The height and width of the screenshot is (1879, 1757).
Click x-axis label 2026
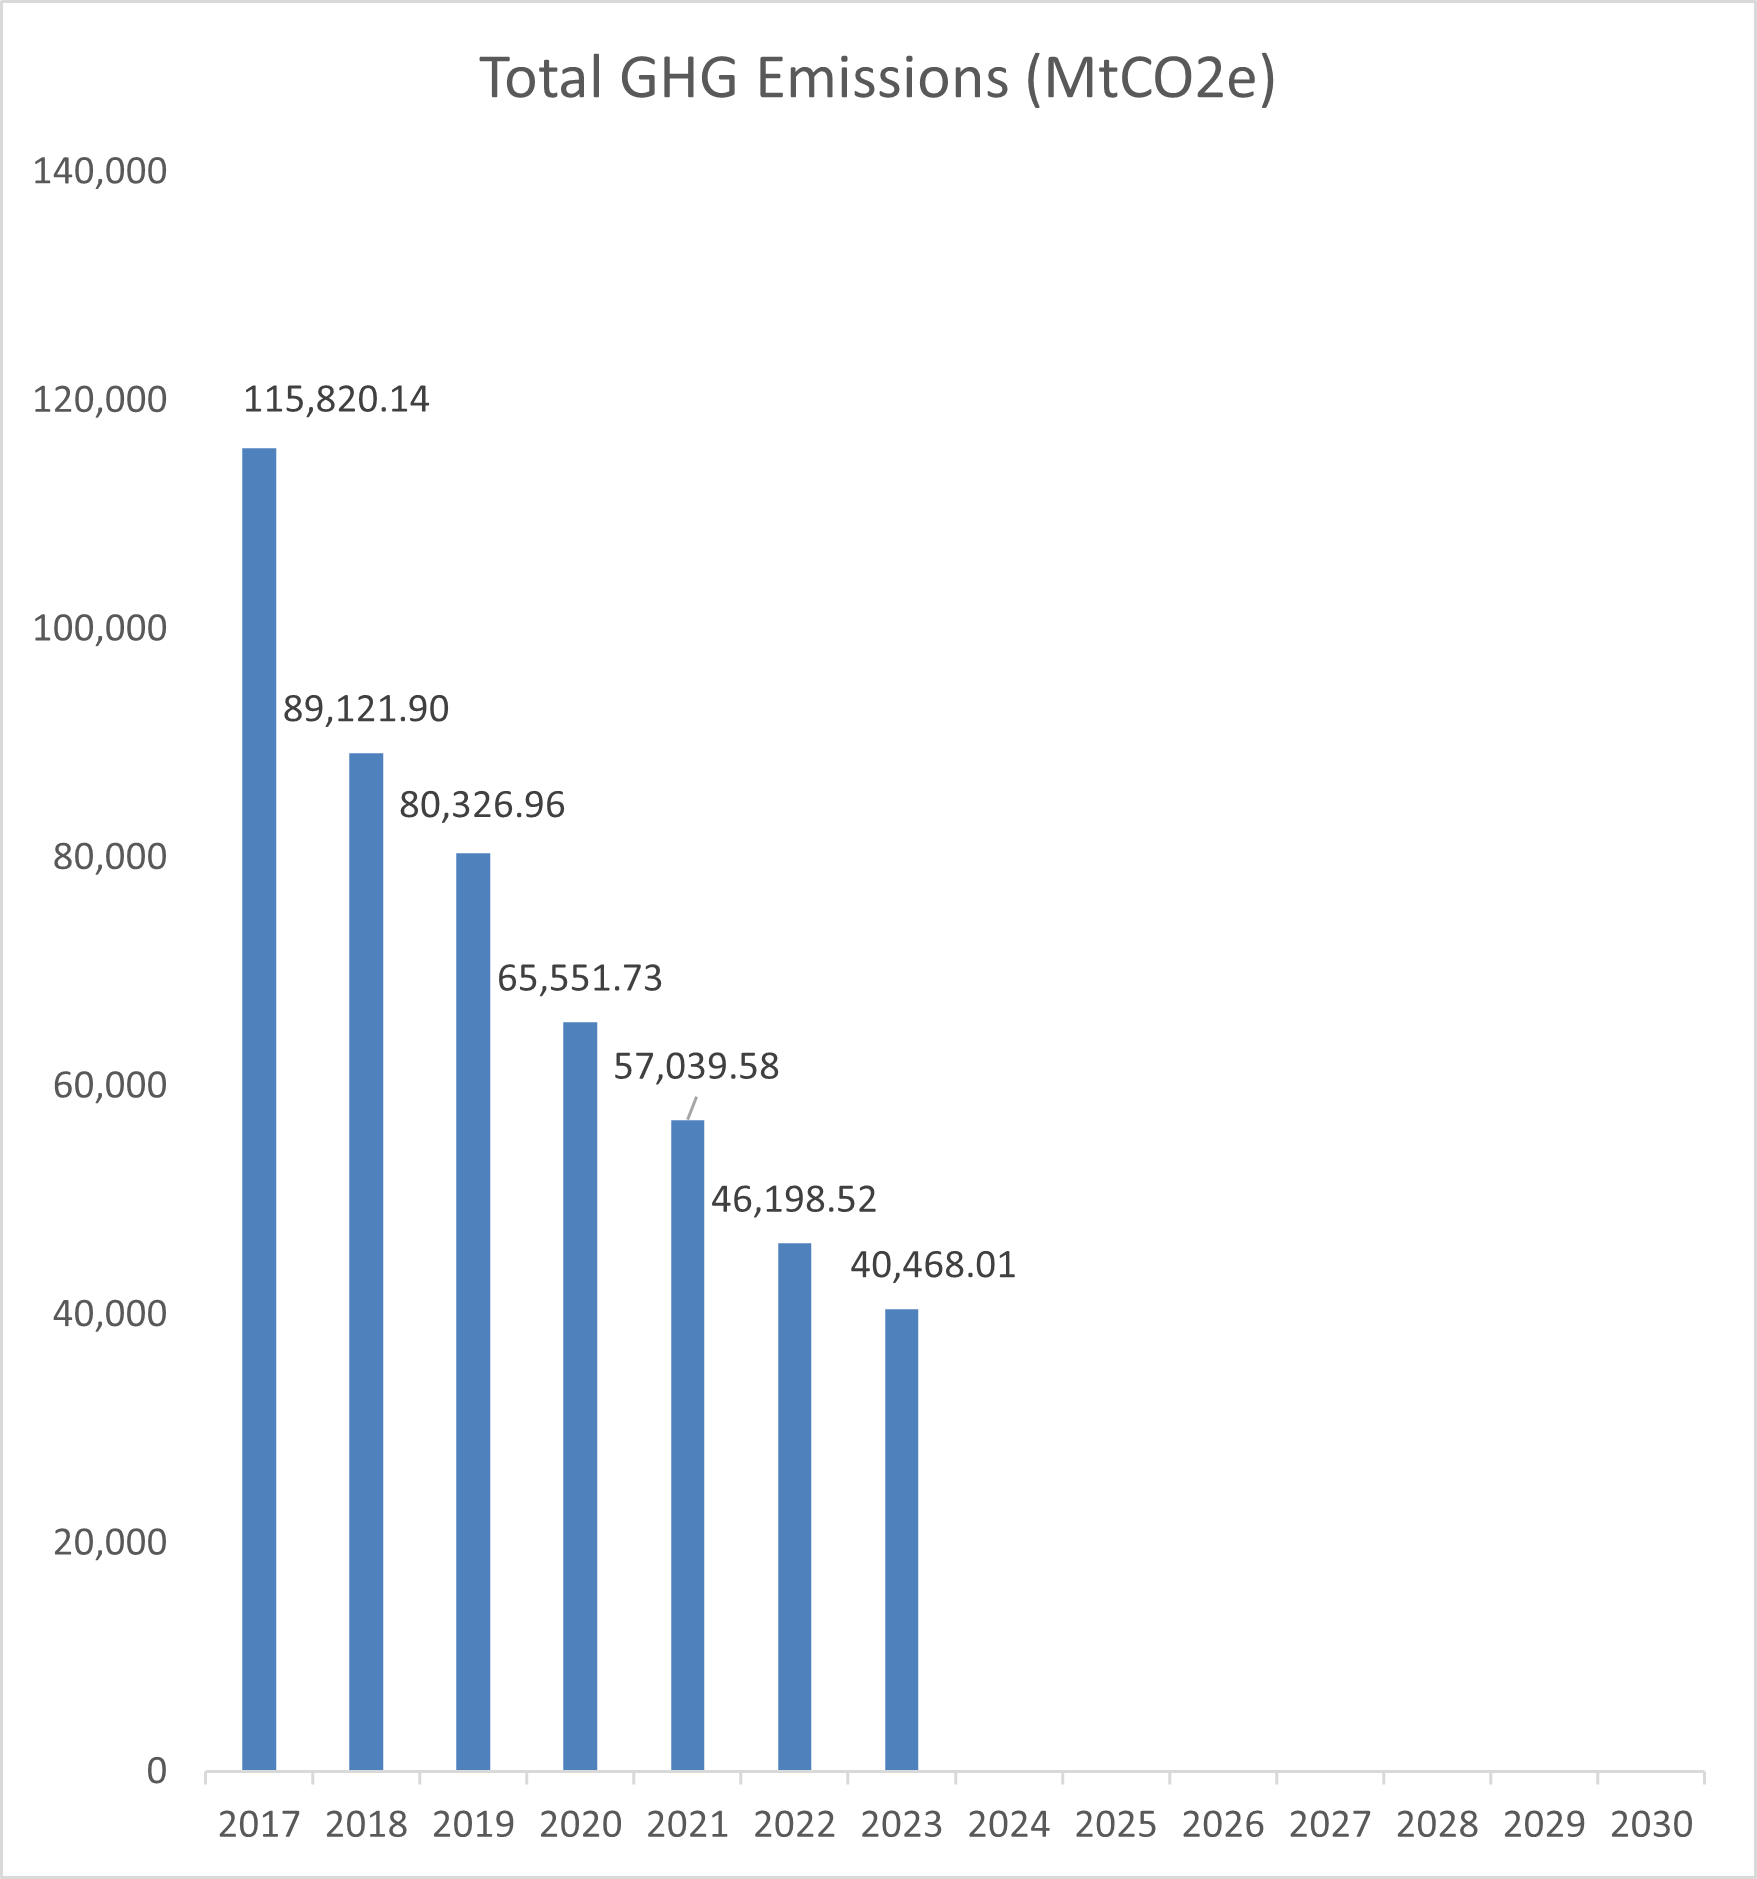click(1223, 1825)
